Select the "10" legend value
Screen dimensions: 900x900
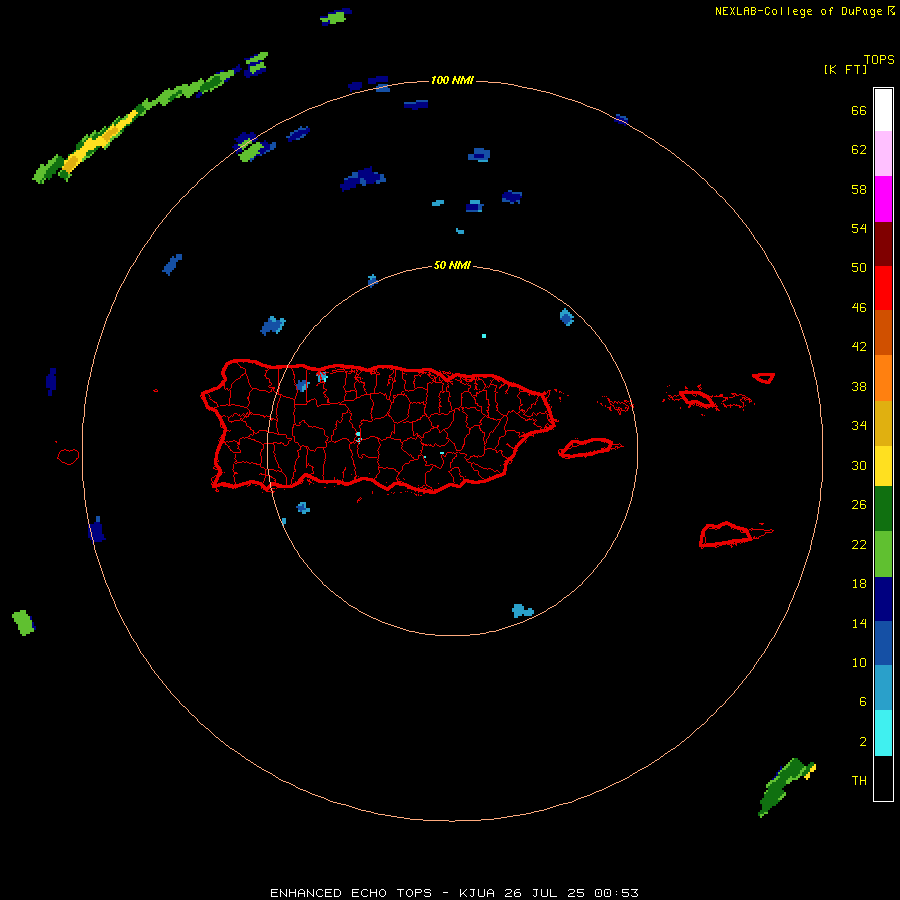859,663
